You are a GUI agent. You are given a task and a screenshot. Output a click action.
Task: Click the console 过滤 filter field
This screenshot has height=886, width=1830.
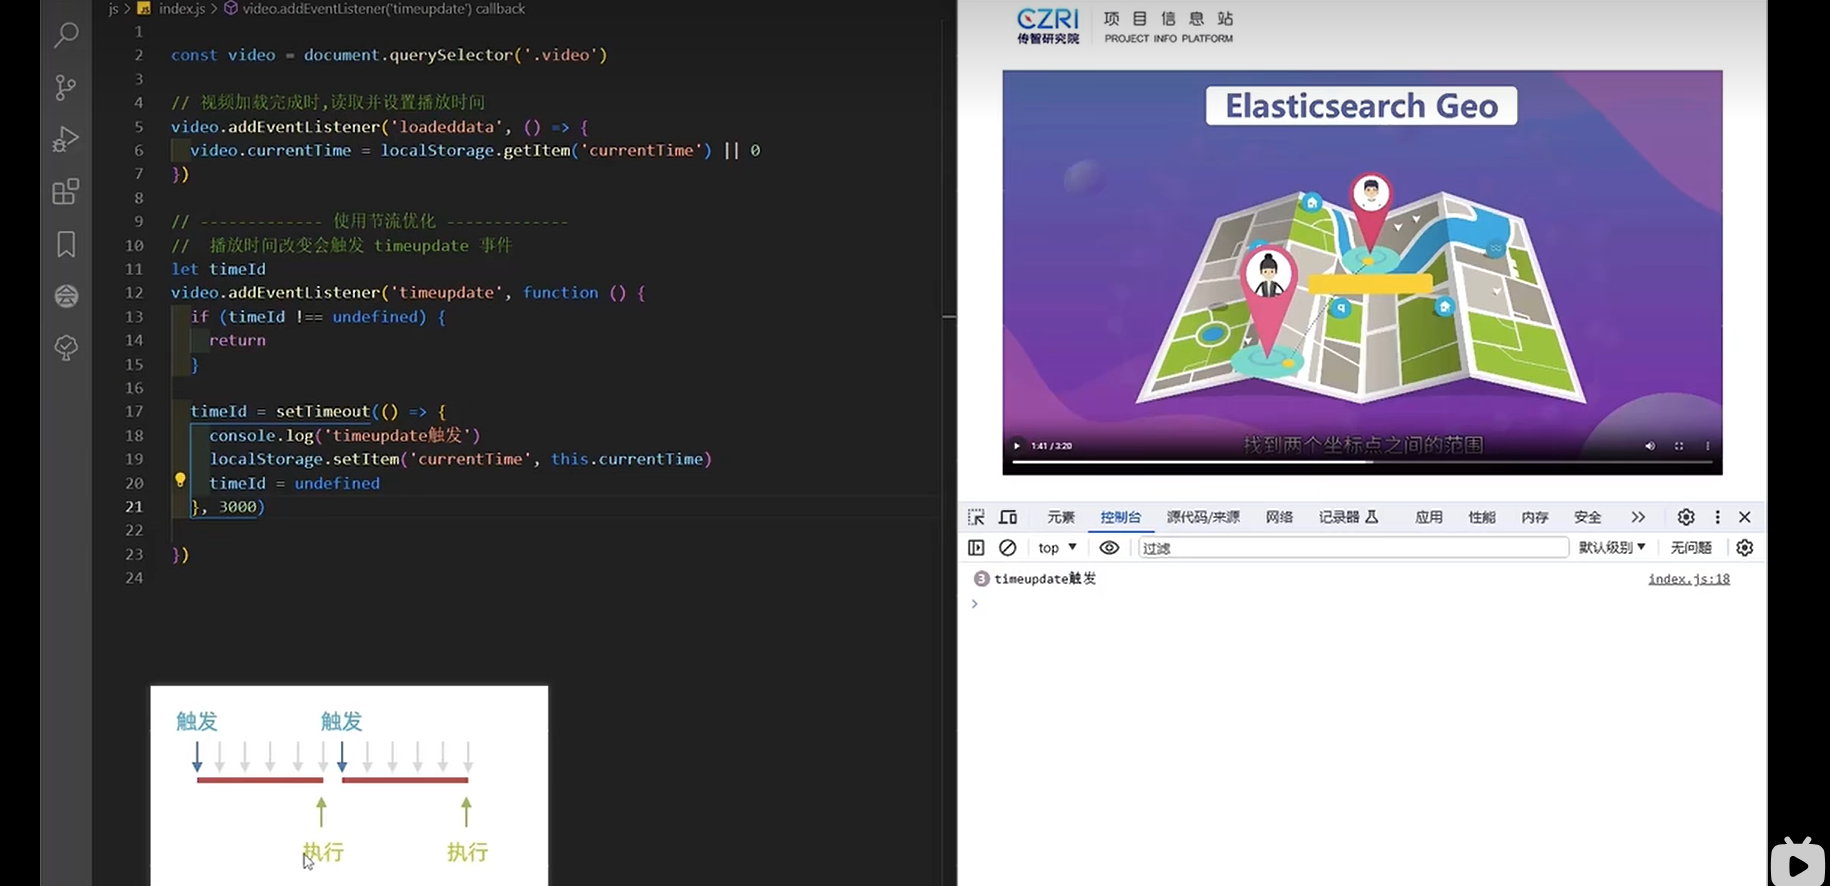(x=1352, y=548)
